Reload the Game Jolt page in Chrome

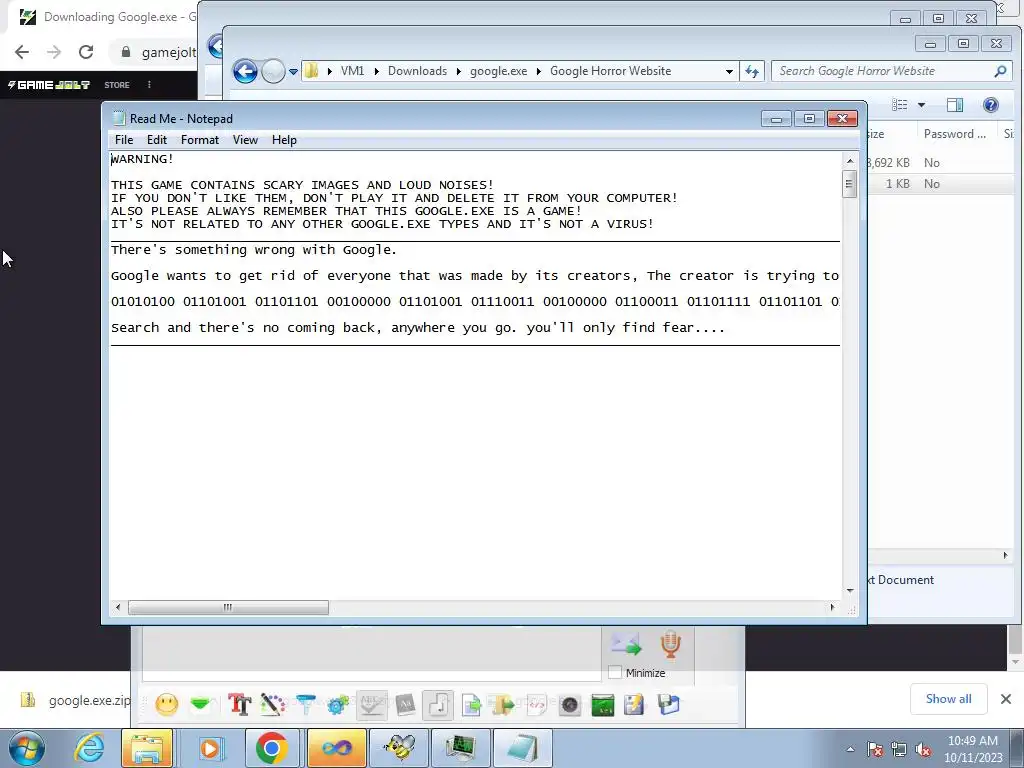(x=86, y=52)
